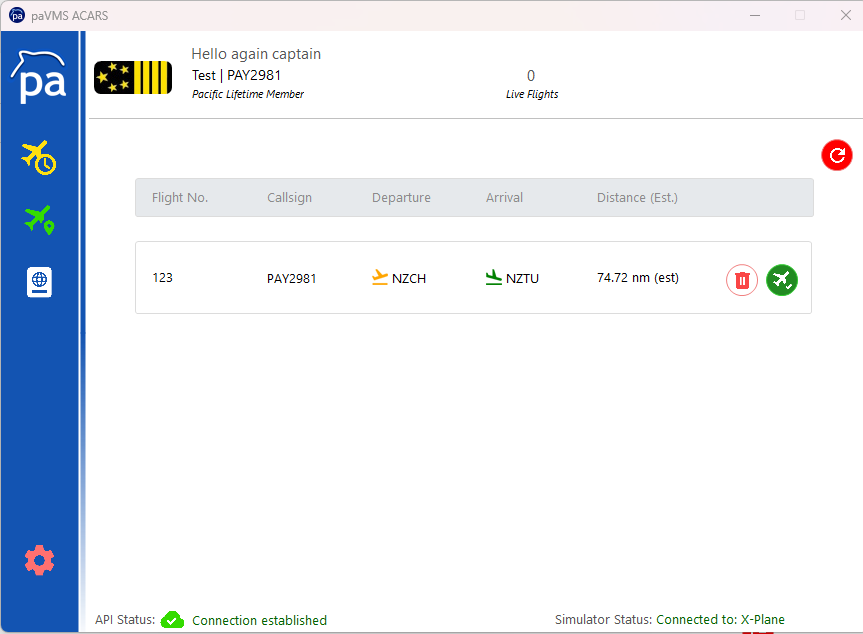The height and width of the screenshot is (634, 863).
Task: Click the "74.72 nm (est)" distance value
Action: (638, 278)
